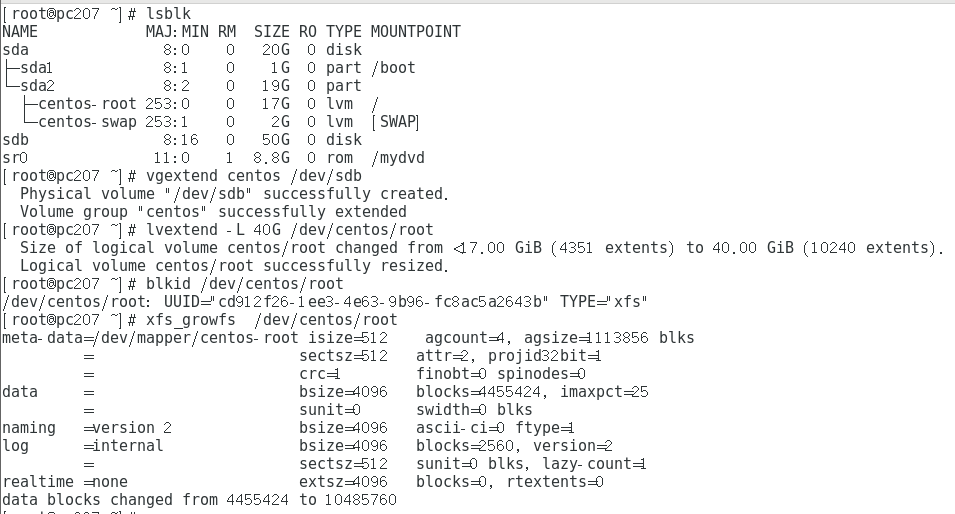955x514 pixels.
Task: Click '=version 2' in the naming row
Action: 128,428
